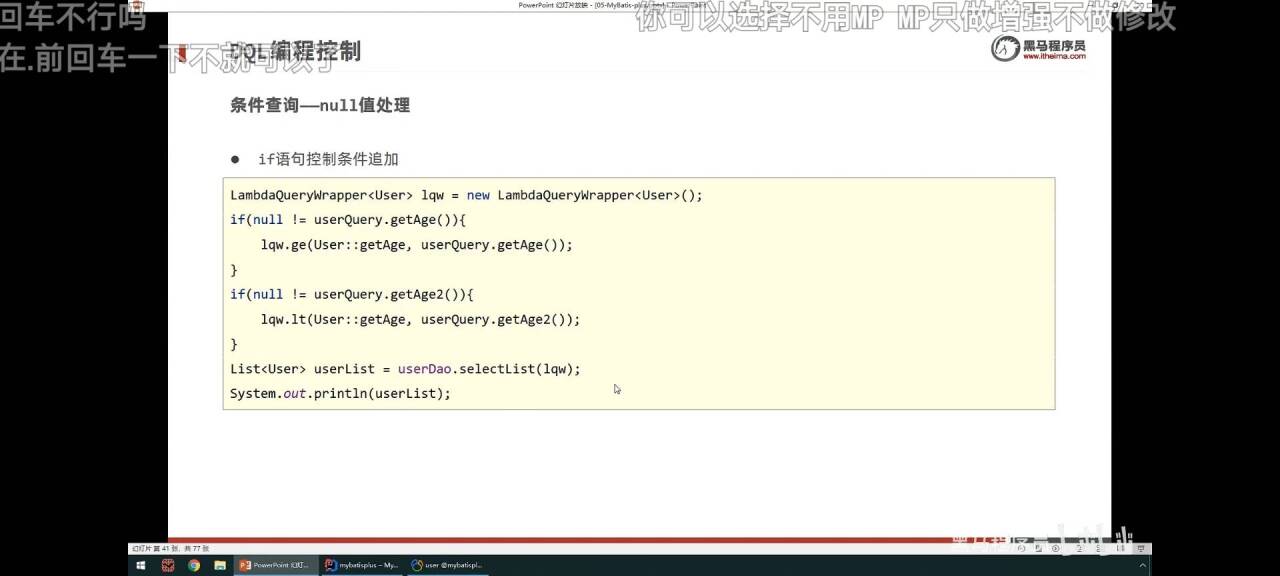Click the if(null != userQuery.getAge2()) line
The width and height of the screenshot is (1280, 576).
(352, 295)
